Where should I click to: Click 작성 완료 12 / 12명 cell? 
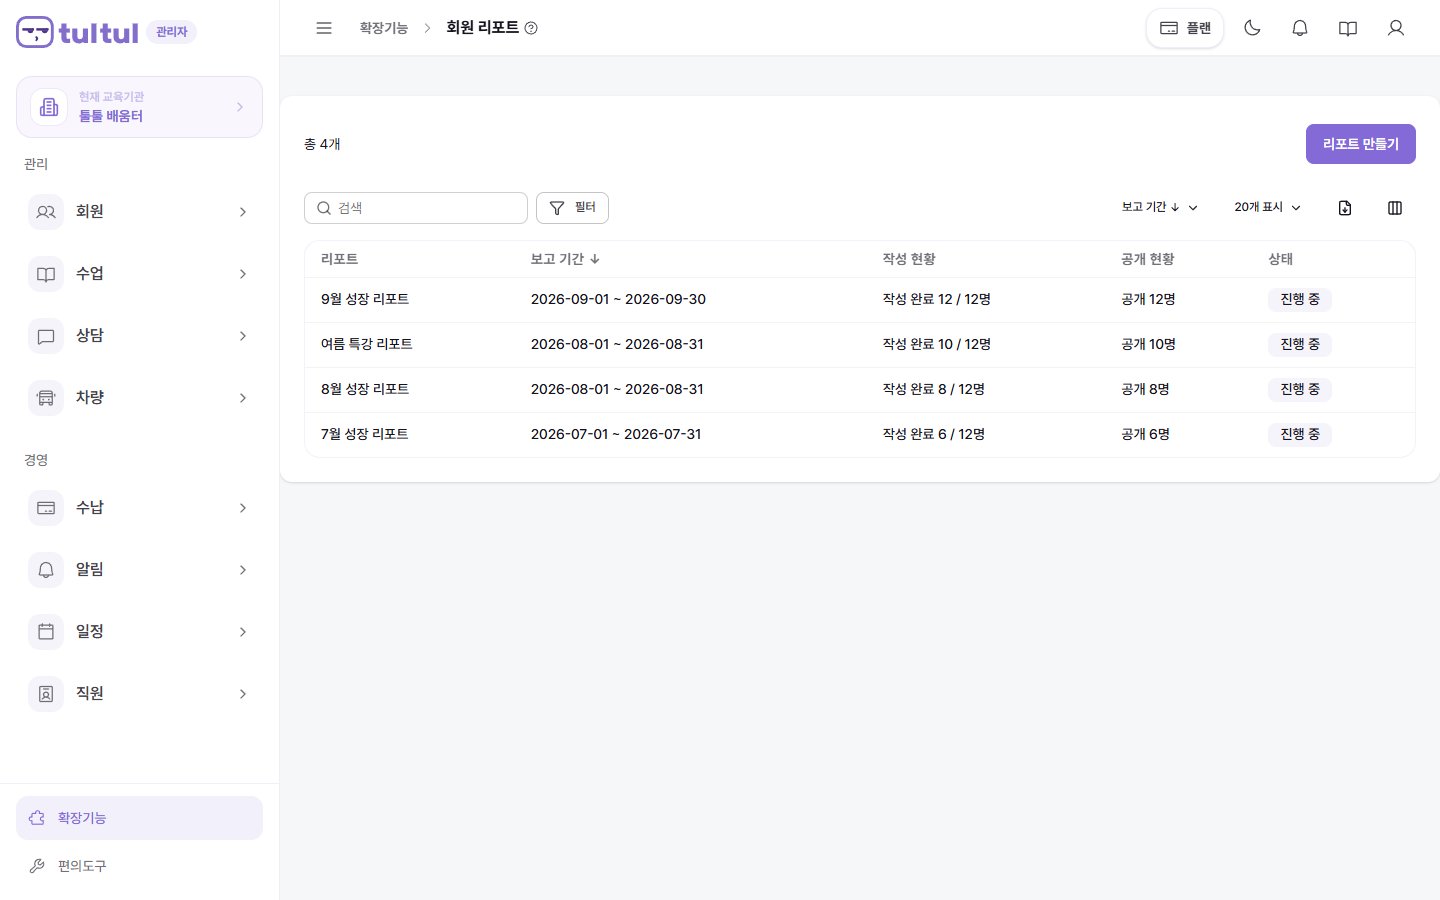click(937, 299)
